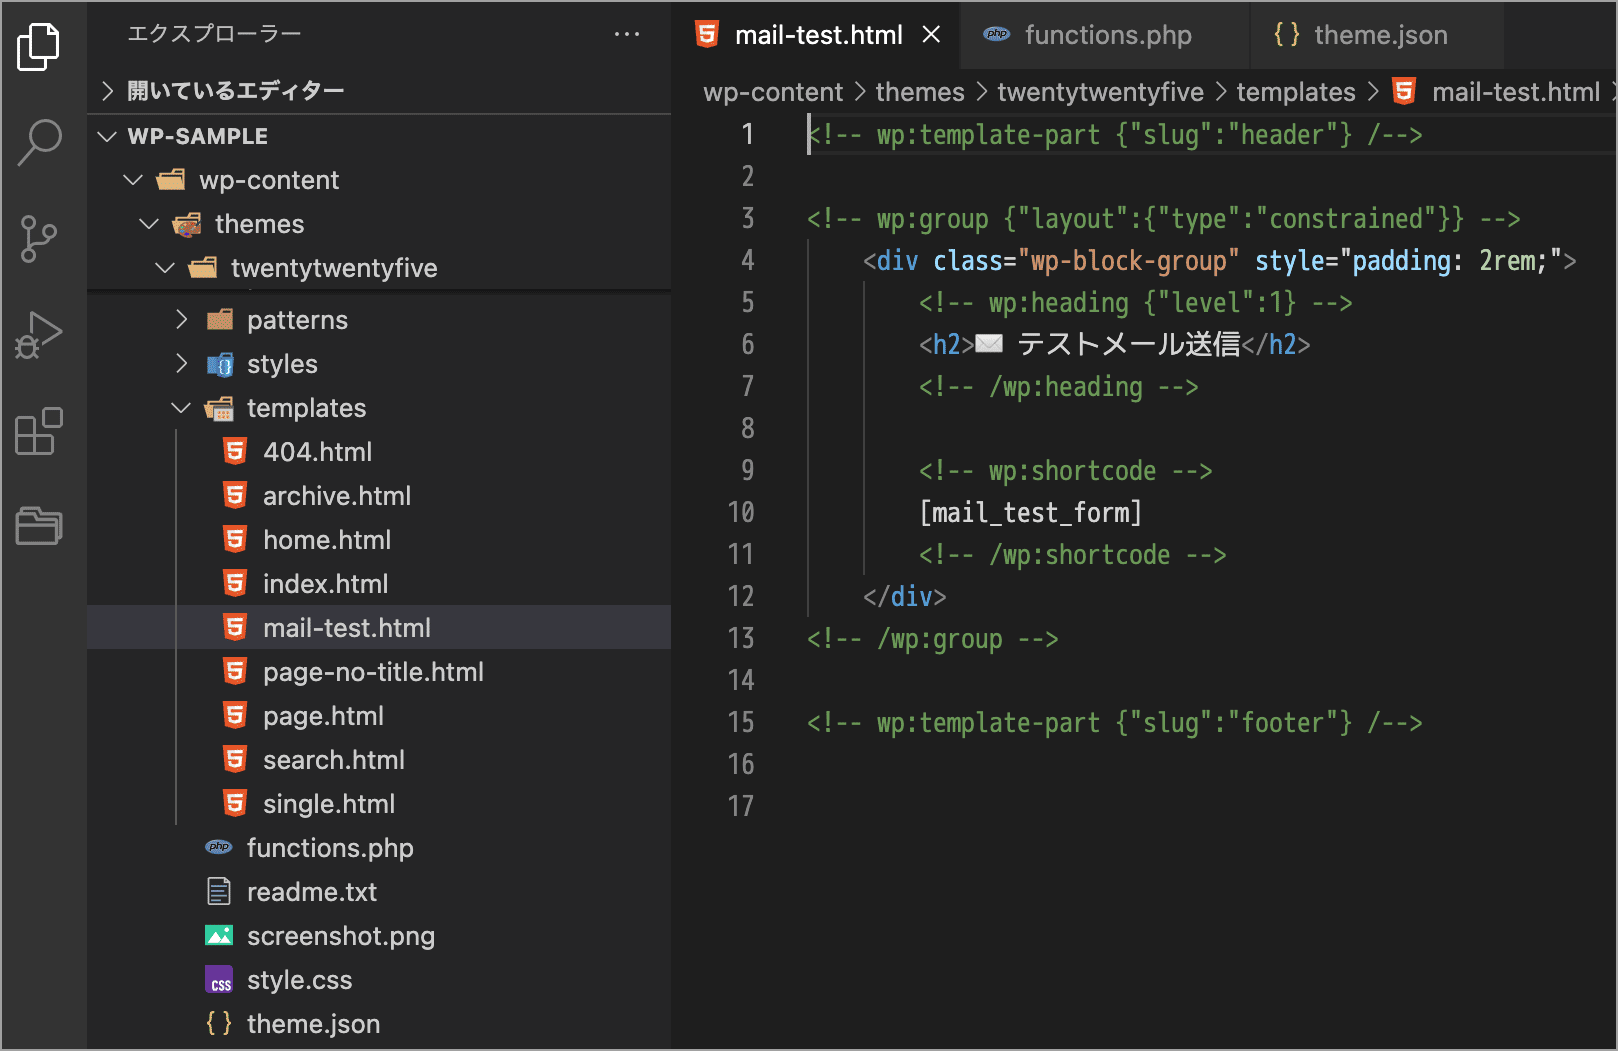This screenshot has height=1051, width=1618.
Task: Open the Source Control view icon
Action: pyautogui.click(x=39, y=239)
